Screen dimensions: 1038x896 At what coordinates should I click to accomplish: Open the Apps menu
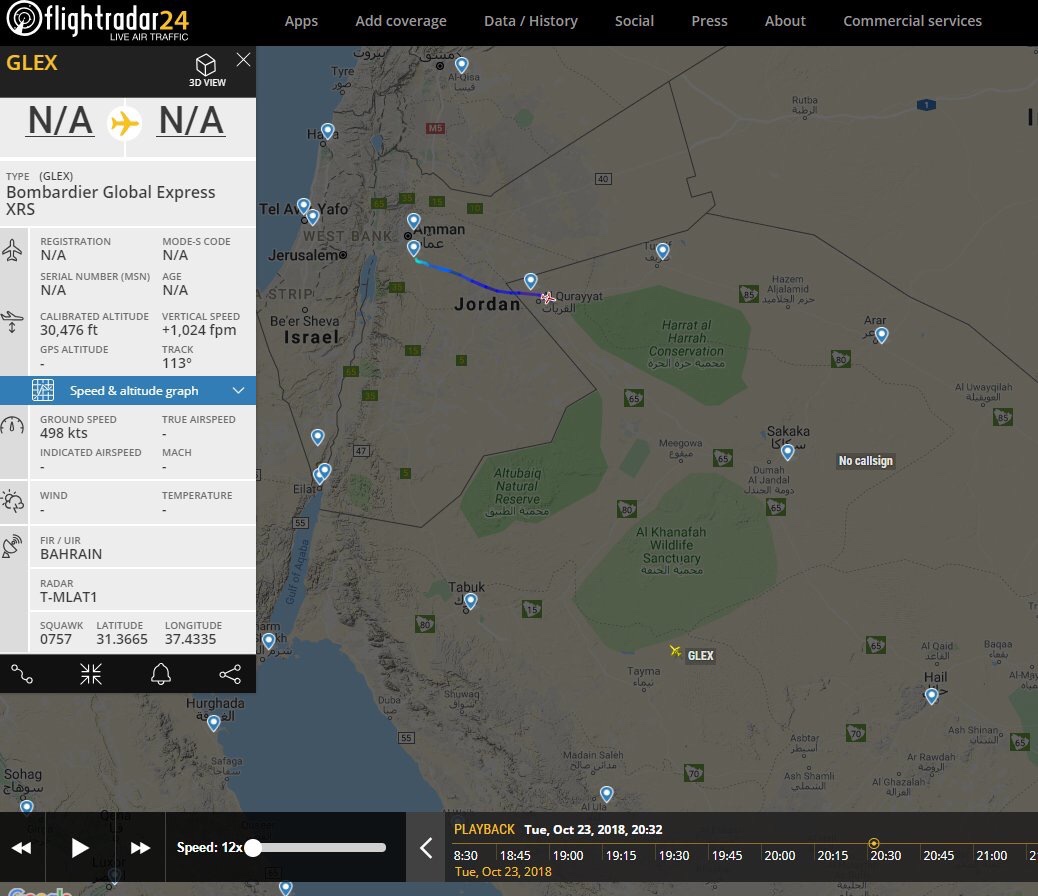tap(301, 21)
